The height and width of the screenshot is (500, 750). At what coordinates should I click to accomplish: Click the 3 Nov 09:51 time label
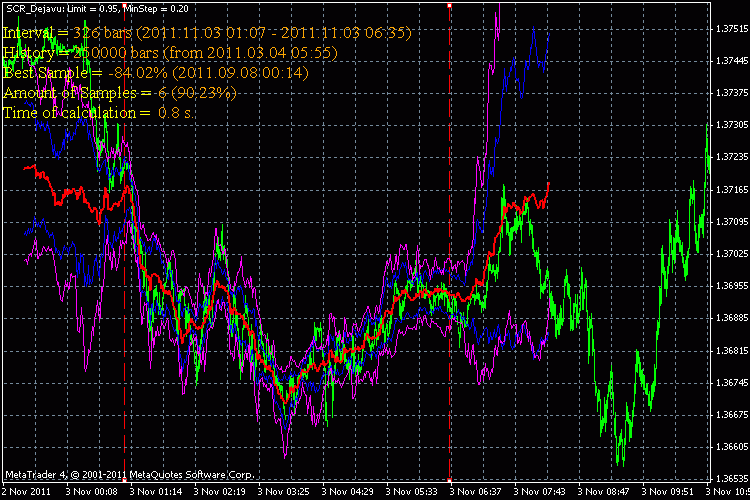[x=674, y=492]
